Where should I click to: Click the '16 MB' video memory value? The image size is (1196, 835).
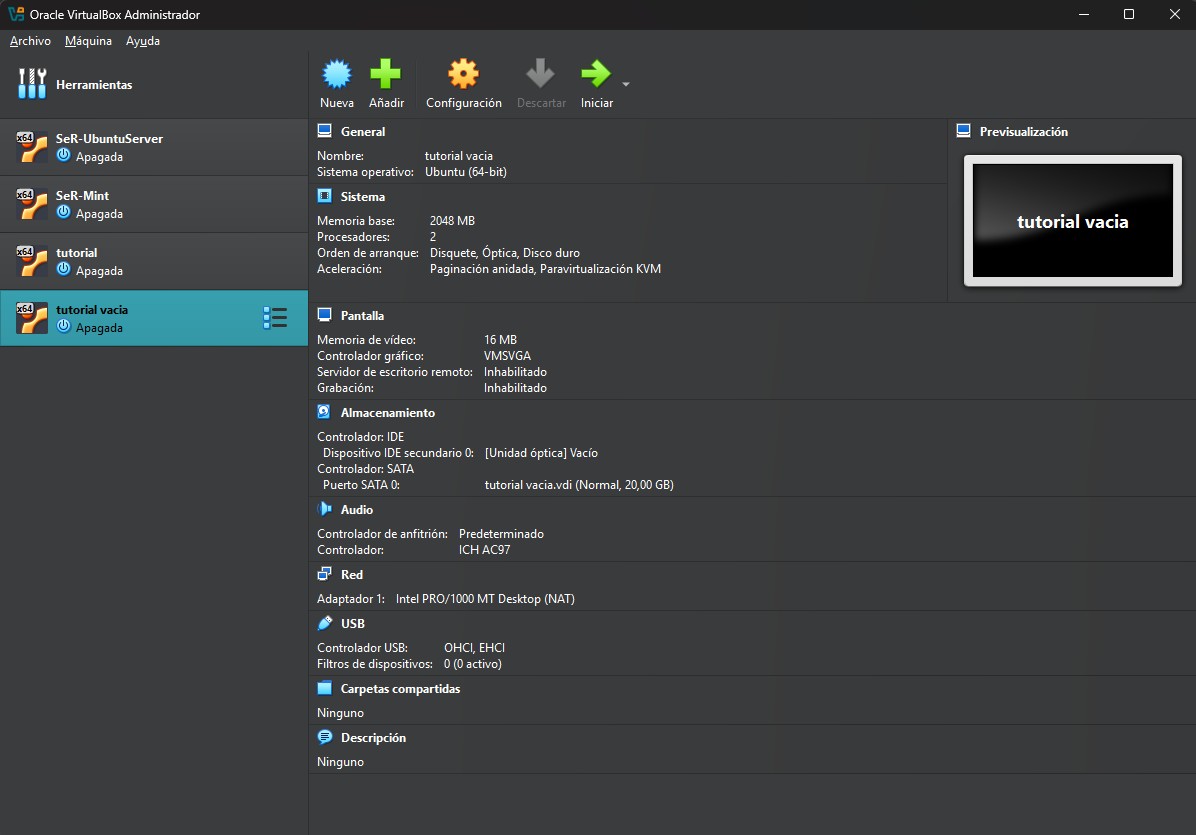[500, 339]
